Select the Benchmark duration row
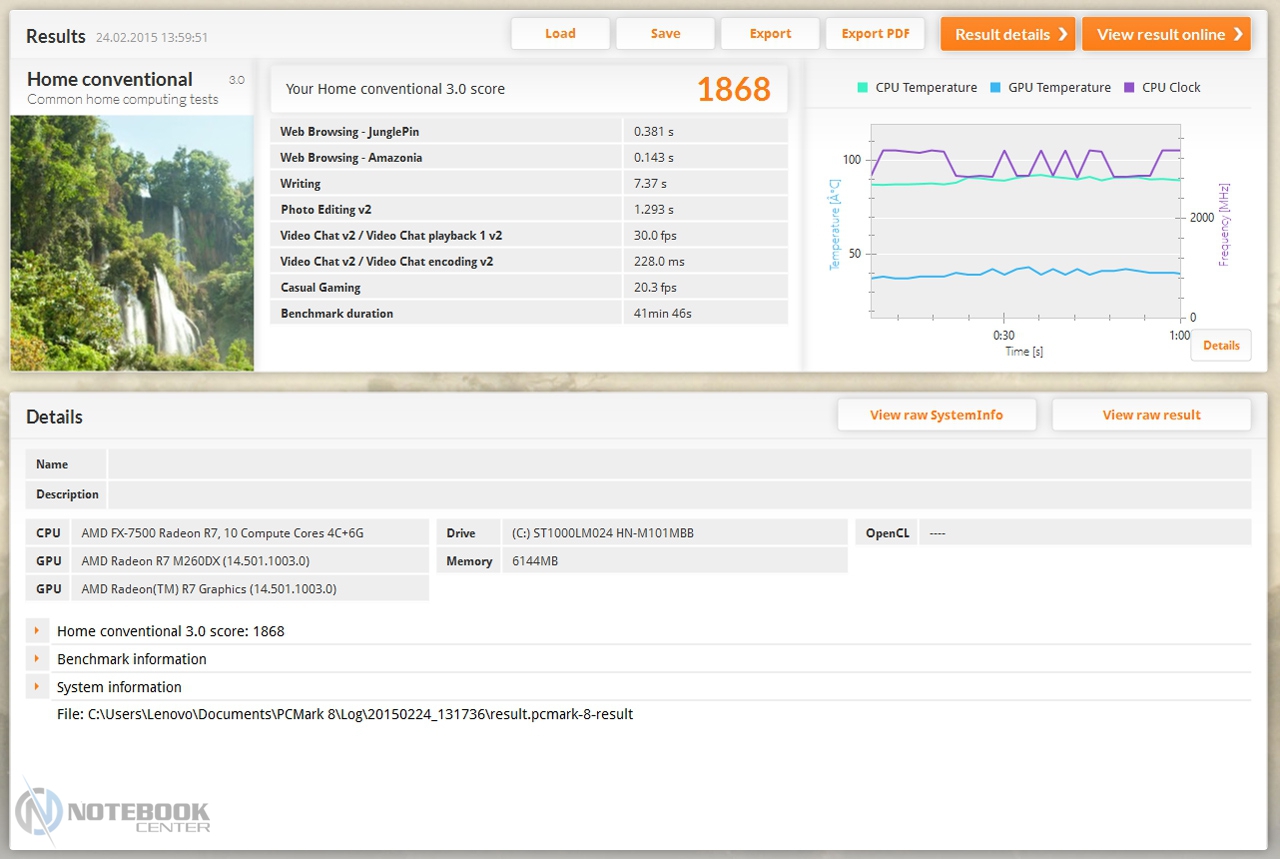 [529, 313]
